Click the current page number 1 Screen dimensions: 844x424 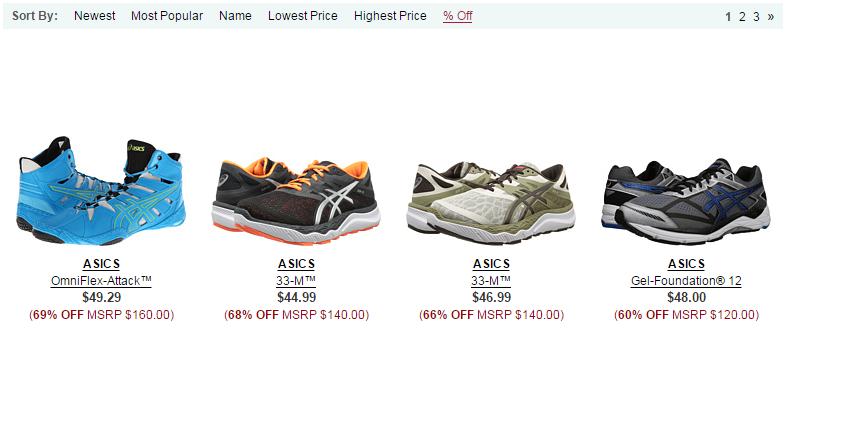(728, 17)
